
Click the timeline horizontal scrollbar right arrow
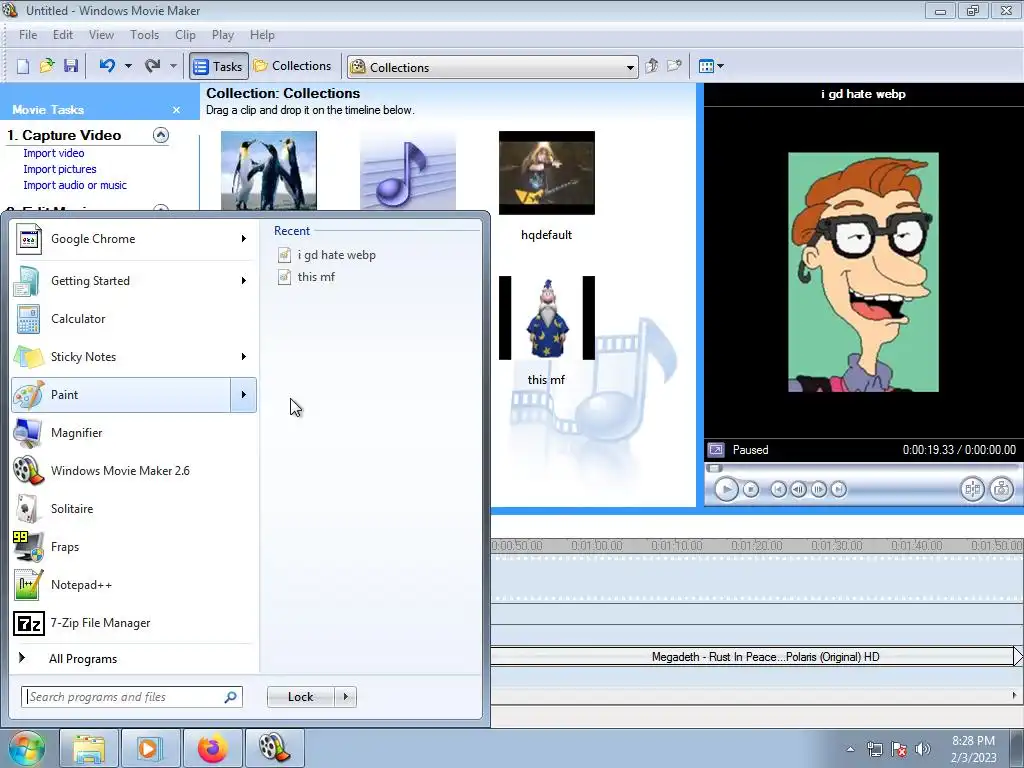click(x=1014, y=696)
